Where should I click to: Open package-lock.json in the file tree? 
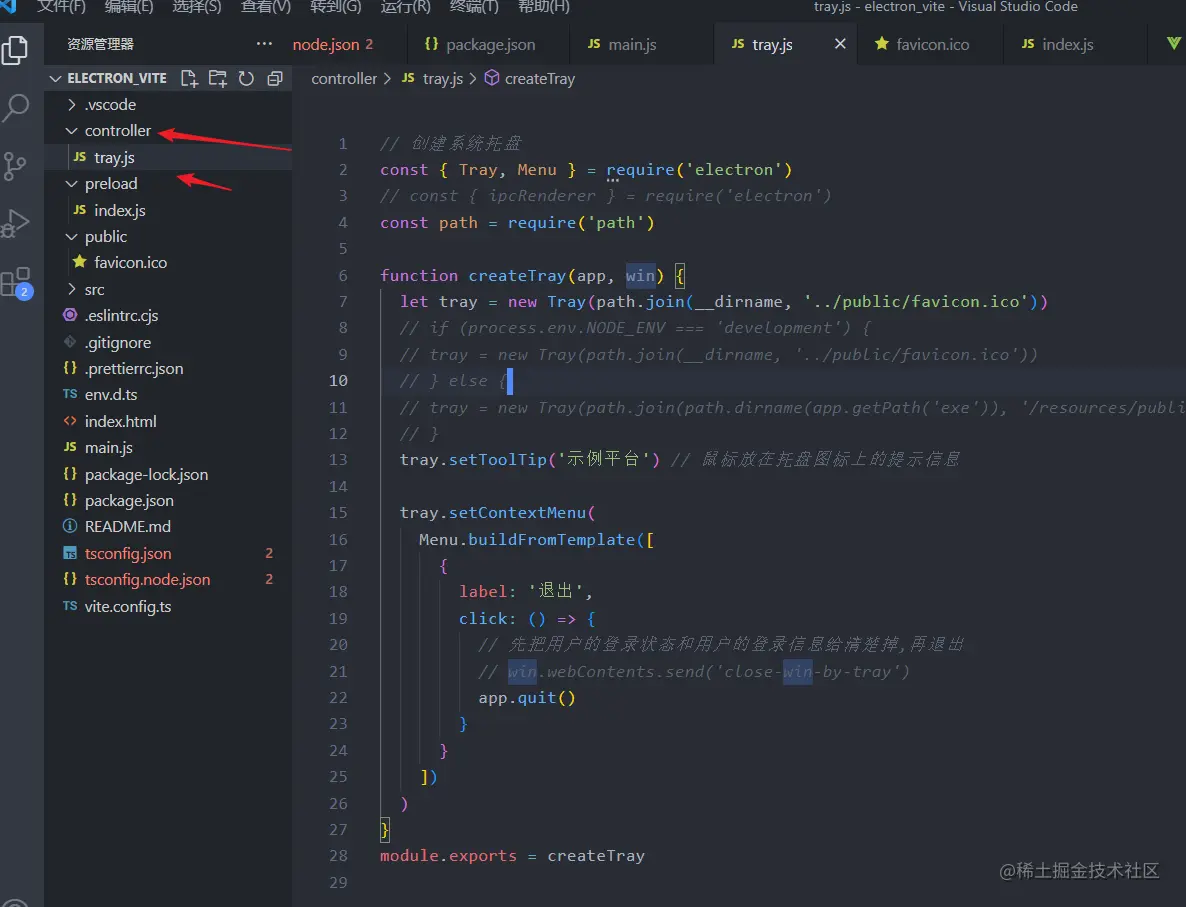coord(168,474)
